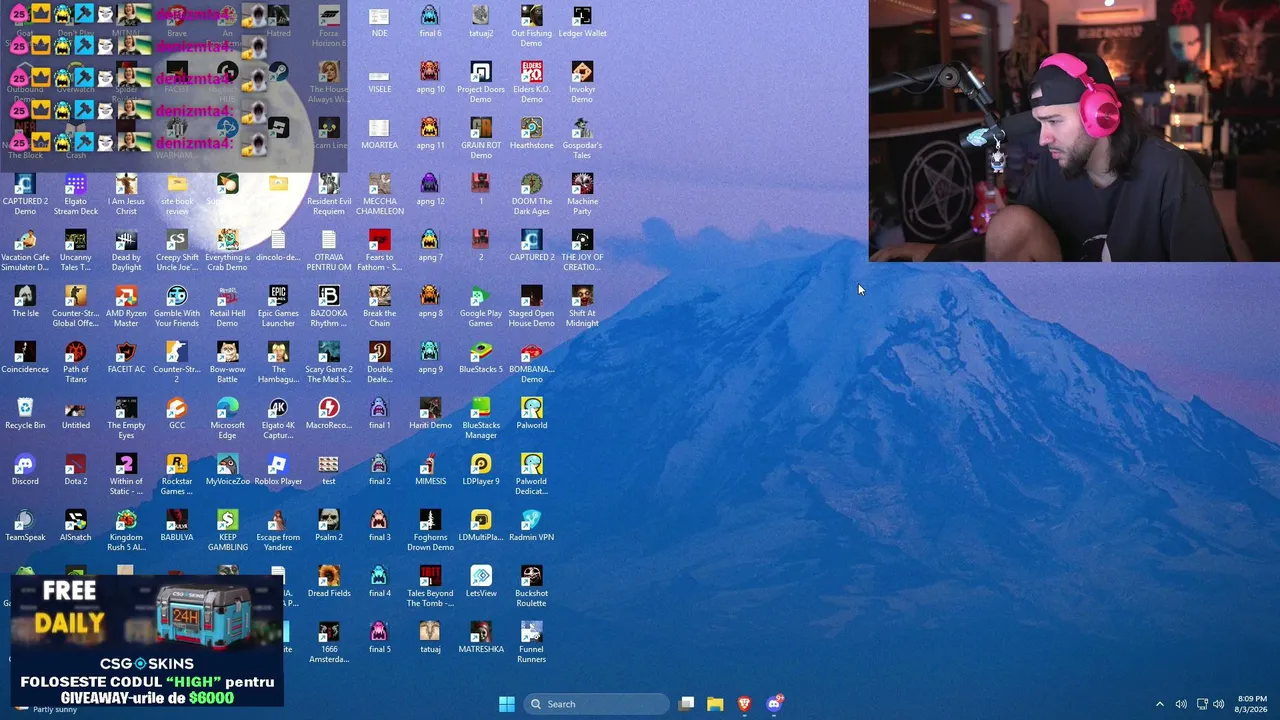The width and height of the screenshot is (1280, 720).
Task: Select the GCC desktop icon
Action: click(177, 414)
